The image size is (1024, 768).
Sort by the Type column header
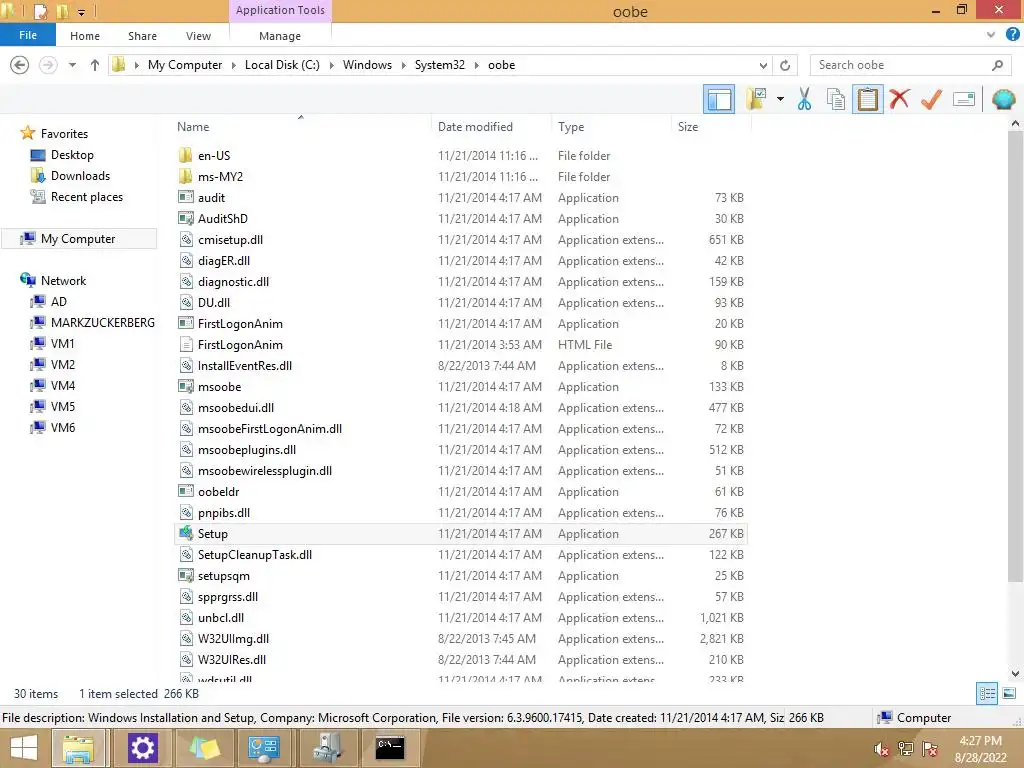click(611, 127)
